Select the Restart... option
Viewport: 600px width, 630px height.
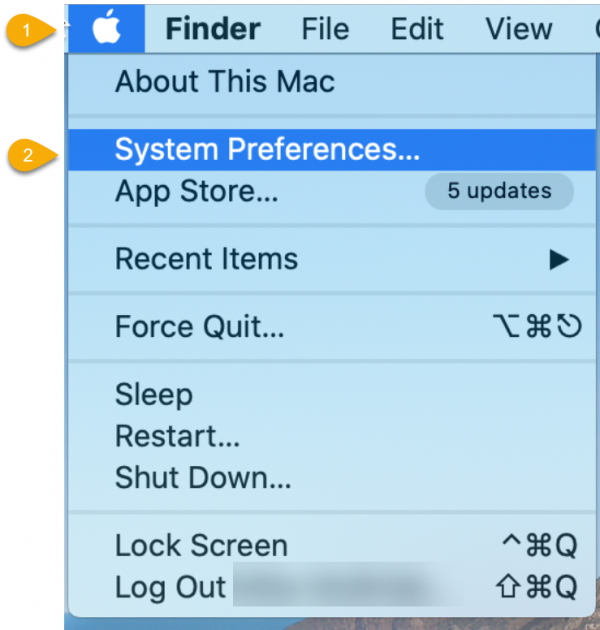177,436
